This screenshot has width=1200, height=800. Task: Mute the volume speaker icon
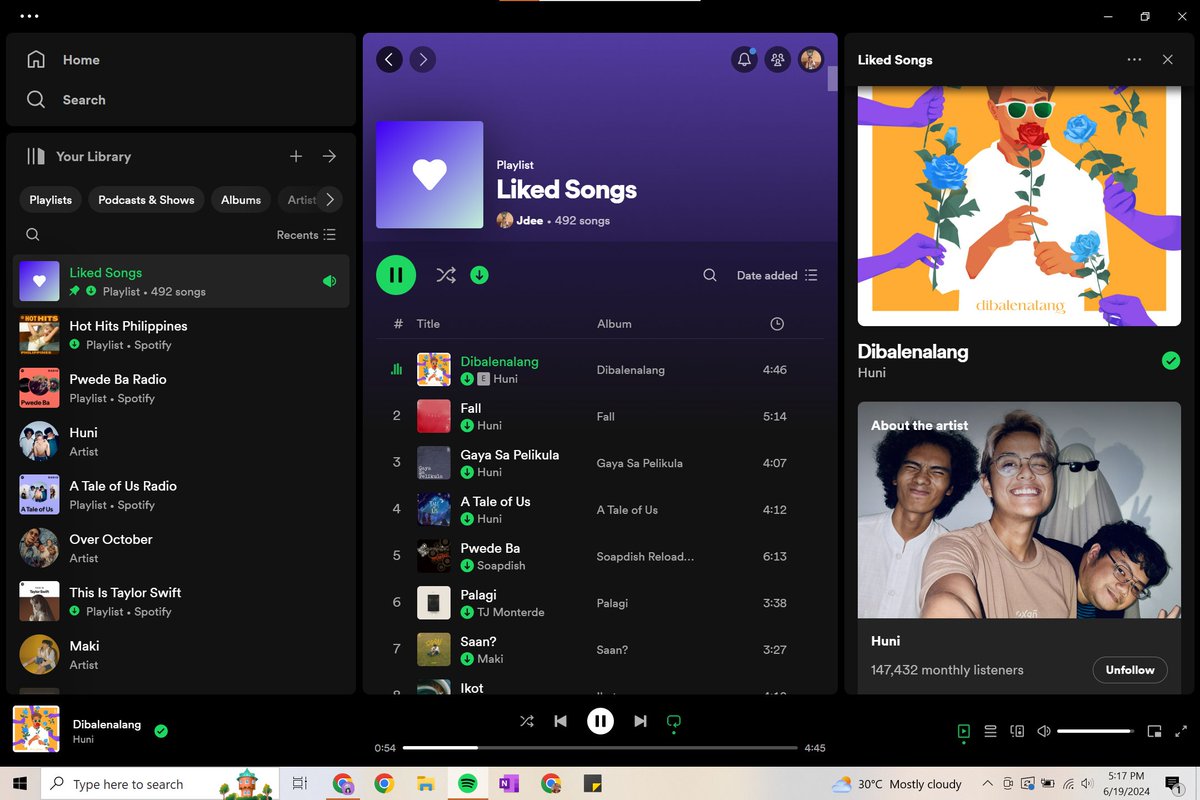pyautogui.click(x=1044, y=731)
